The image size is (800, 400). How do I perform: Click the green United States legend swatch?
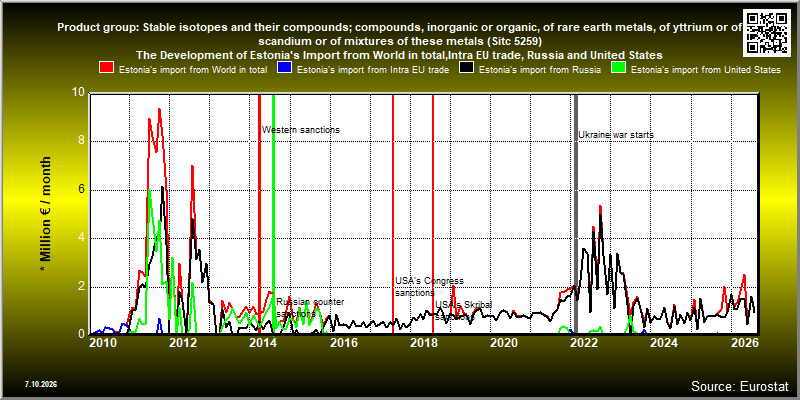pos(619,67)
